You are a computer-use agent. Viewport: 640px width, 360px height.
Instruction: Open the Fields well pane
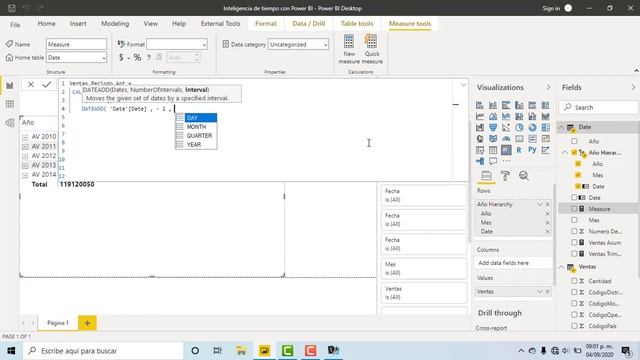[x=486, y=176]
